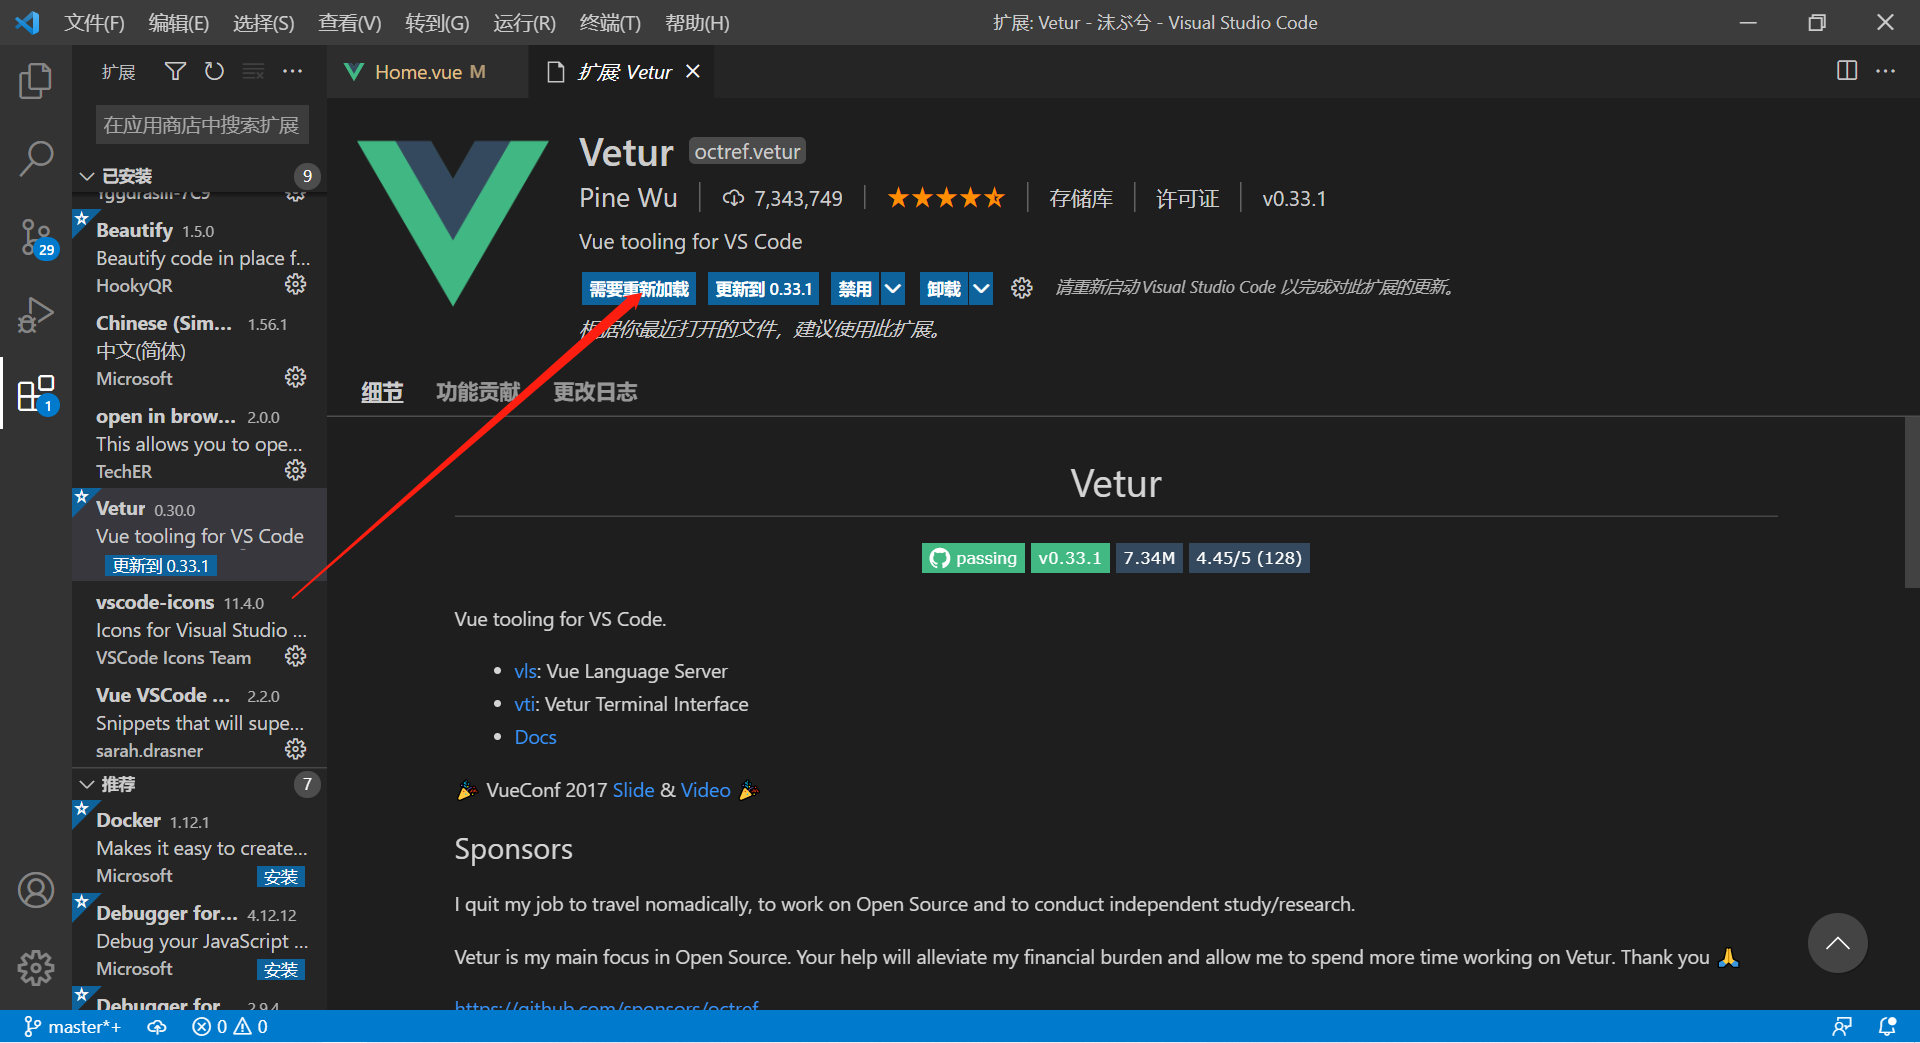Refresh the extensions list
Screen dimensions: 1920x1043
pyautogui.click(x=214, y=71)
